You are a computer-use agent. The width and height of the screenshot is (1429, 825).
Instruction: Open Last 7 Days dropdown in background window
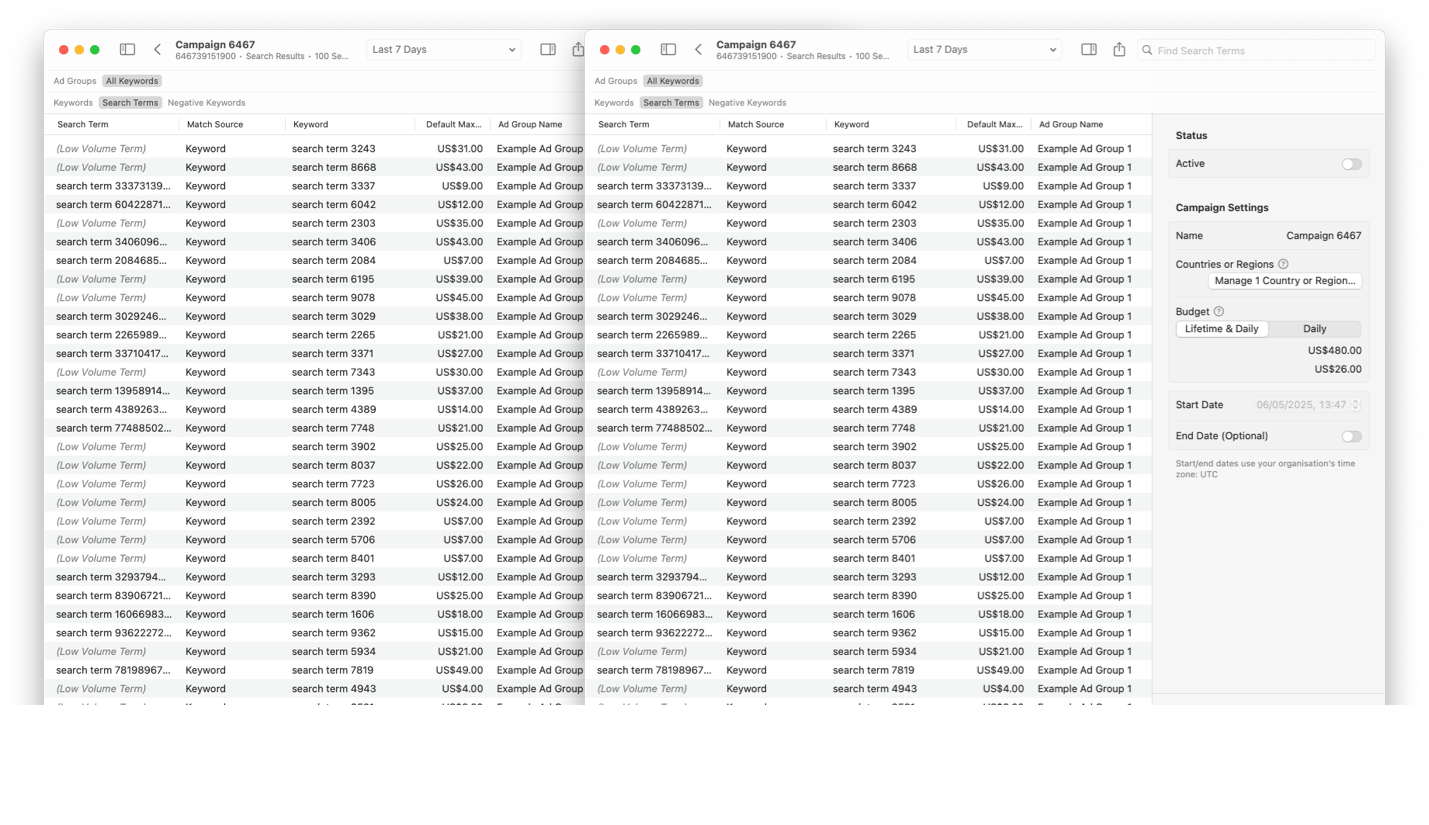click(x=443, y=49)
